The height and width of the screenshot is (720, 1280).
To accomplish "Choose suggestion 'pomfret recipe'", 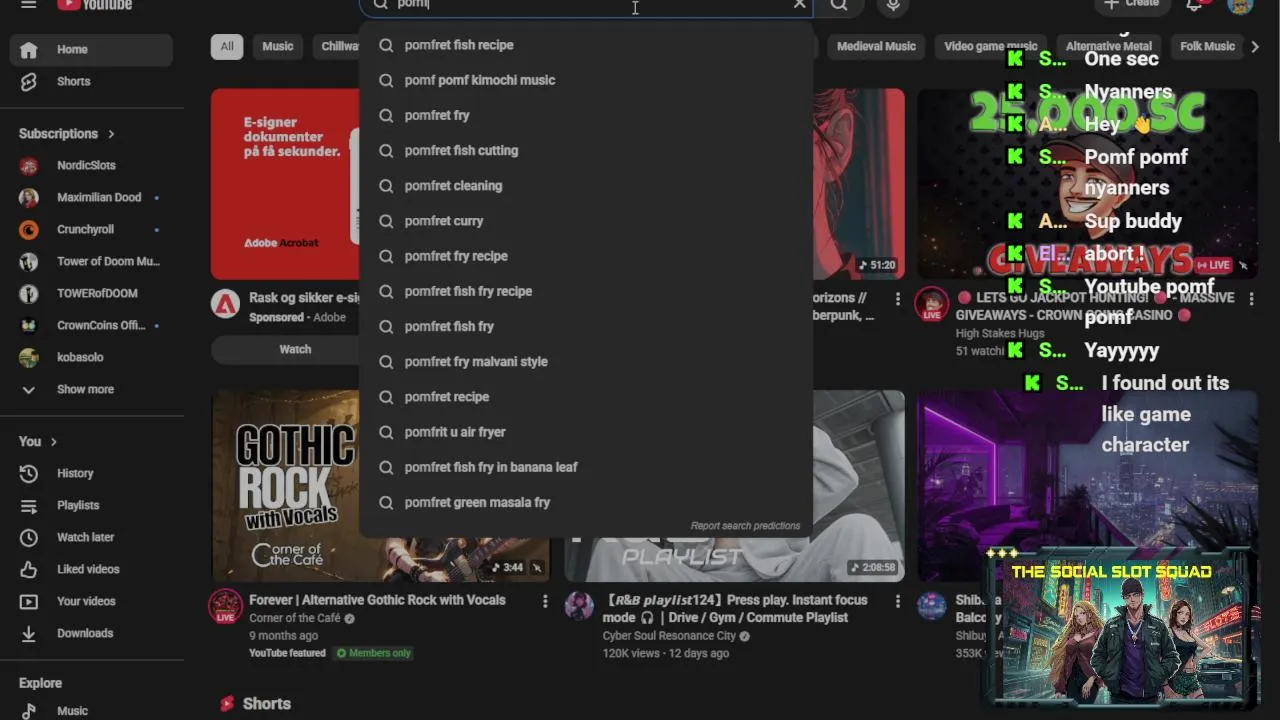I will [586, 397].
